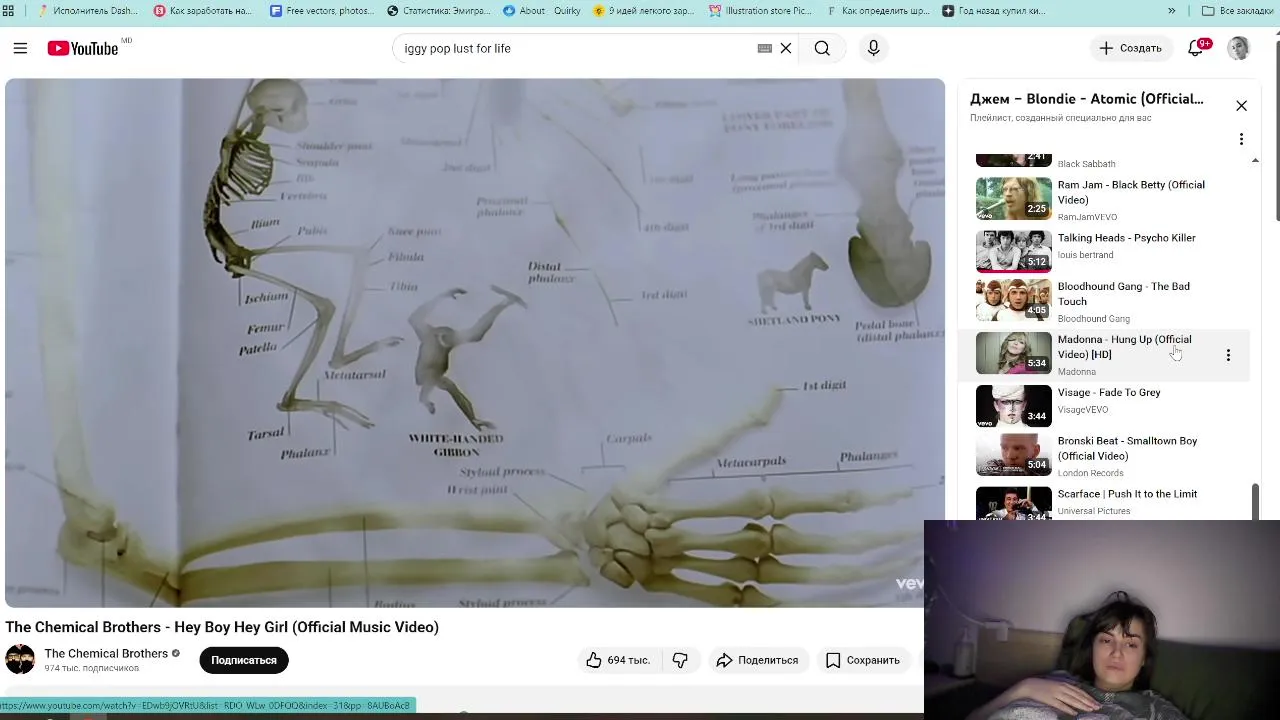Open the Free vectors, photos... bookmark
This screenshot has width=1280, height=720.
[x=322, y=11]
